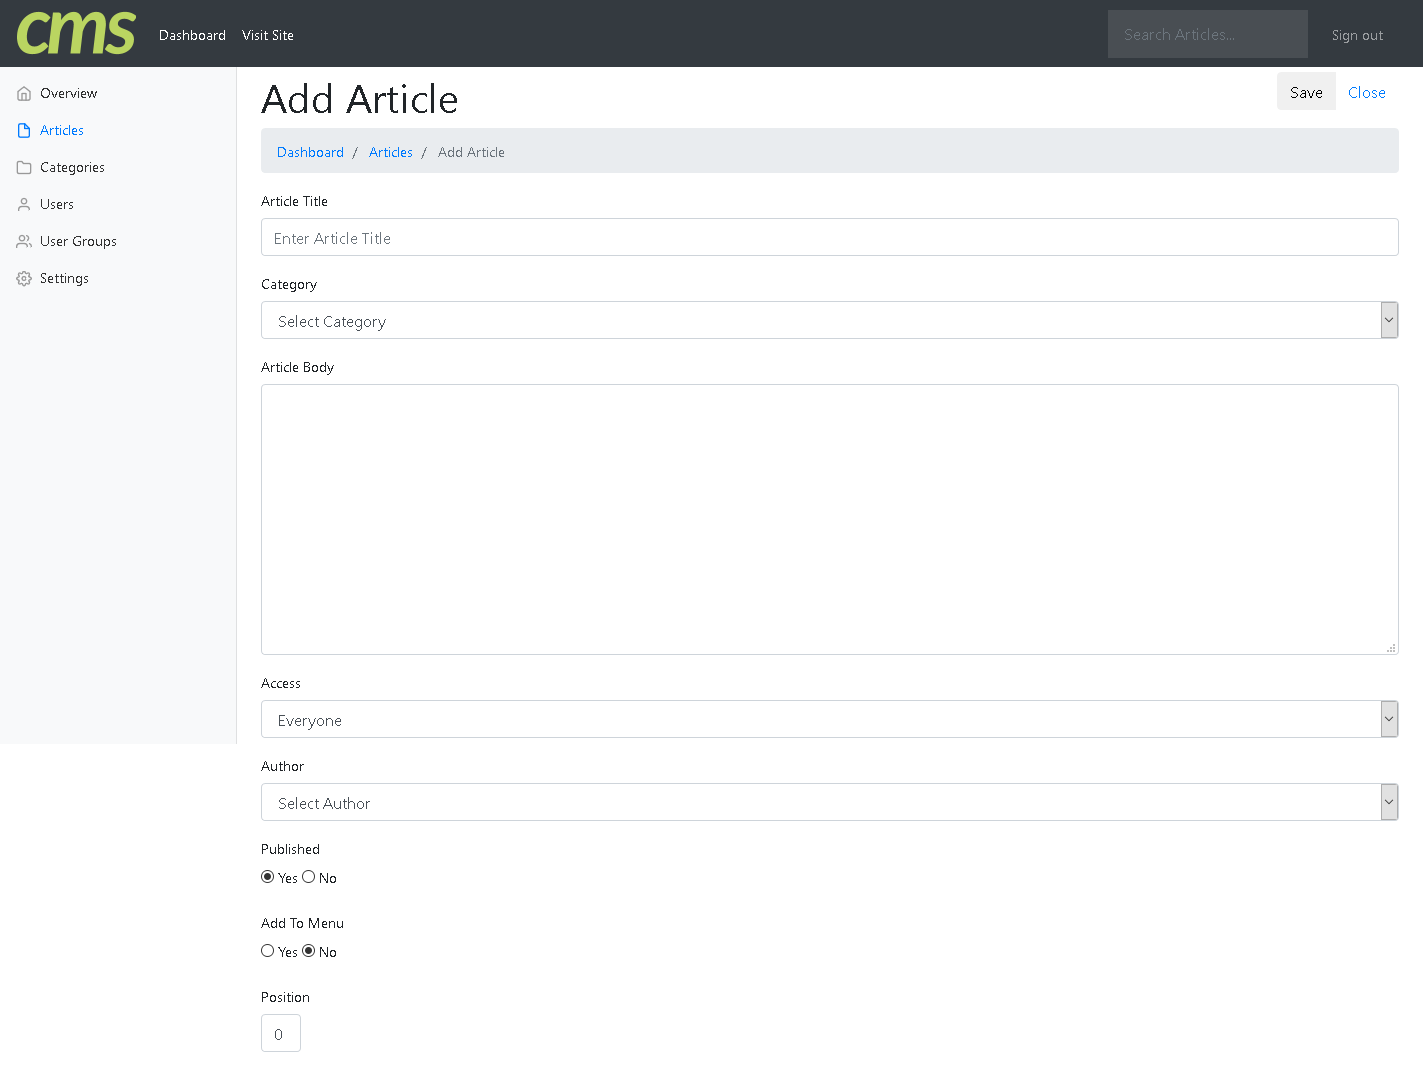Open Dashboard in the top navigation bar
This screenshot has width=1423, height=1068.
[x=192, y=35]
